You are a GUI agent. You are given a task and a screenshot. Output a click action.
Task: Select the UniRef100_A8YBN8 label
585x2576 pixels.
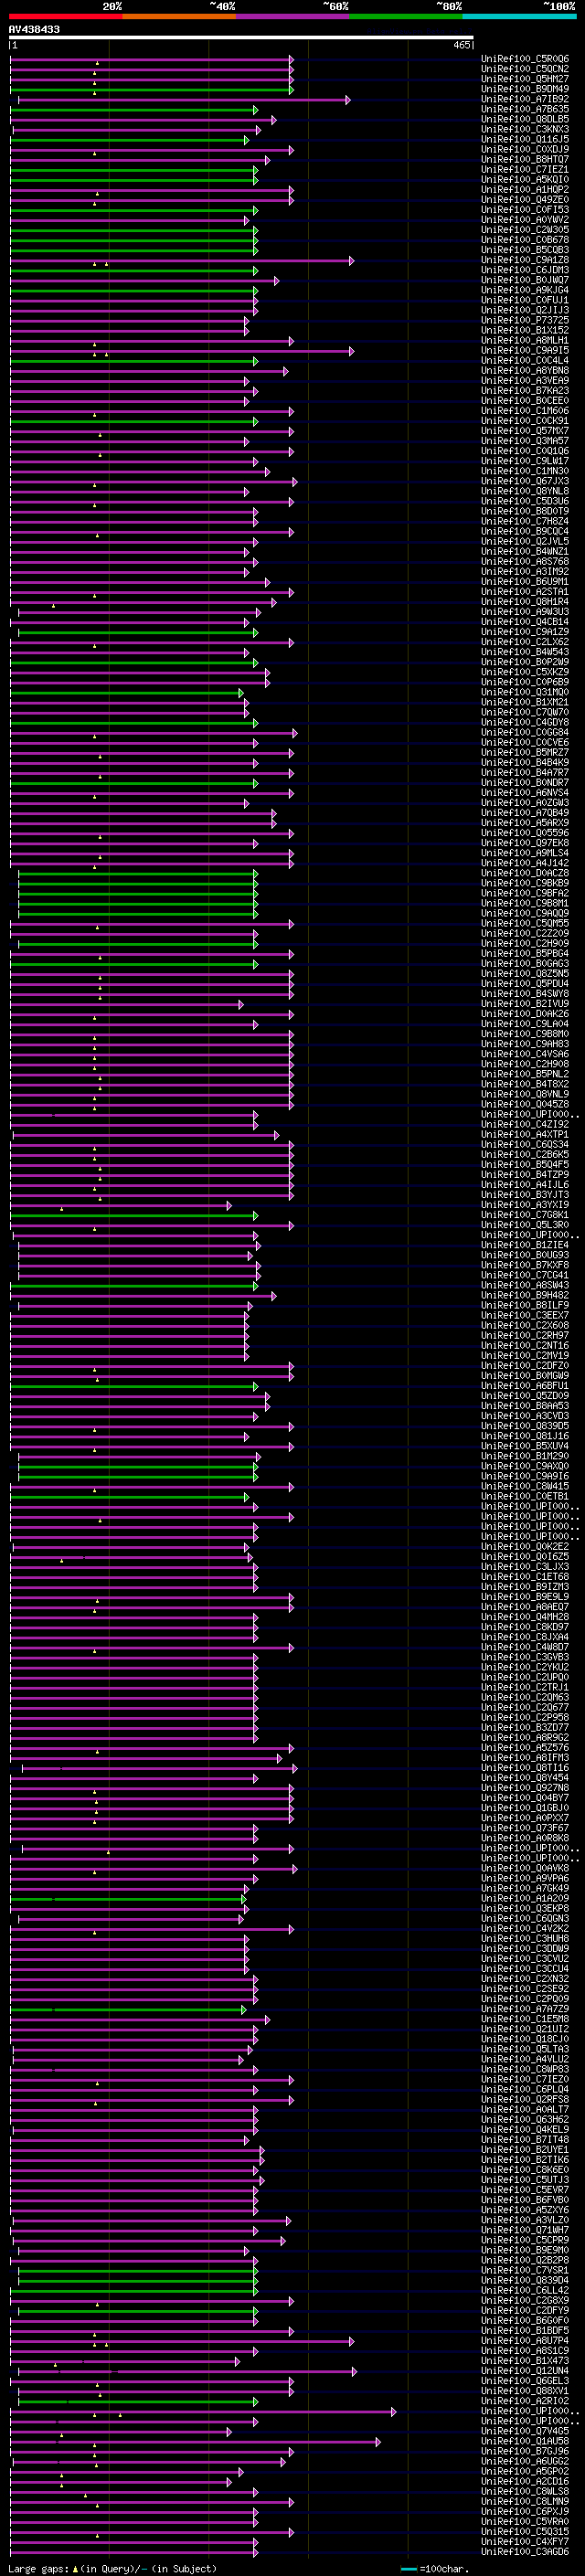tap(525, 370)
